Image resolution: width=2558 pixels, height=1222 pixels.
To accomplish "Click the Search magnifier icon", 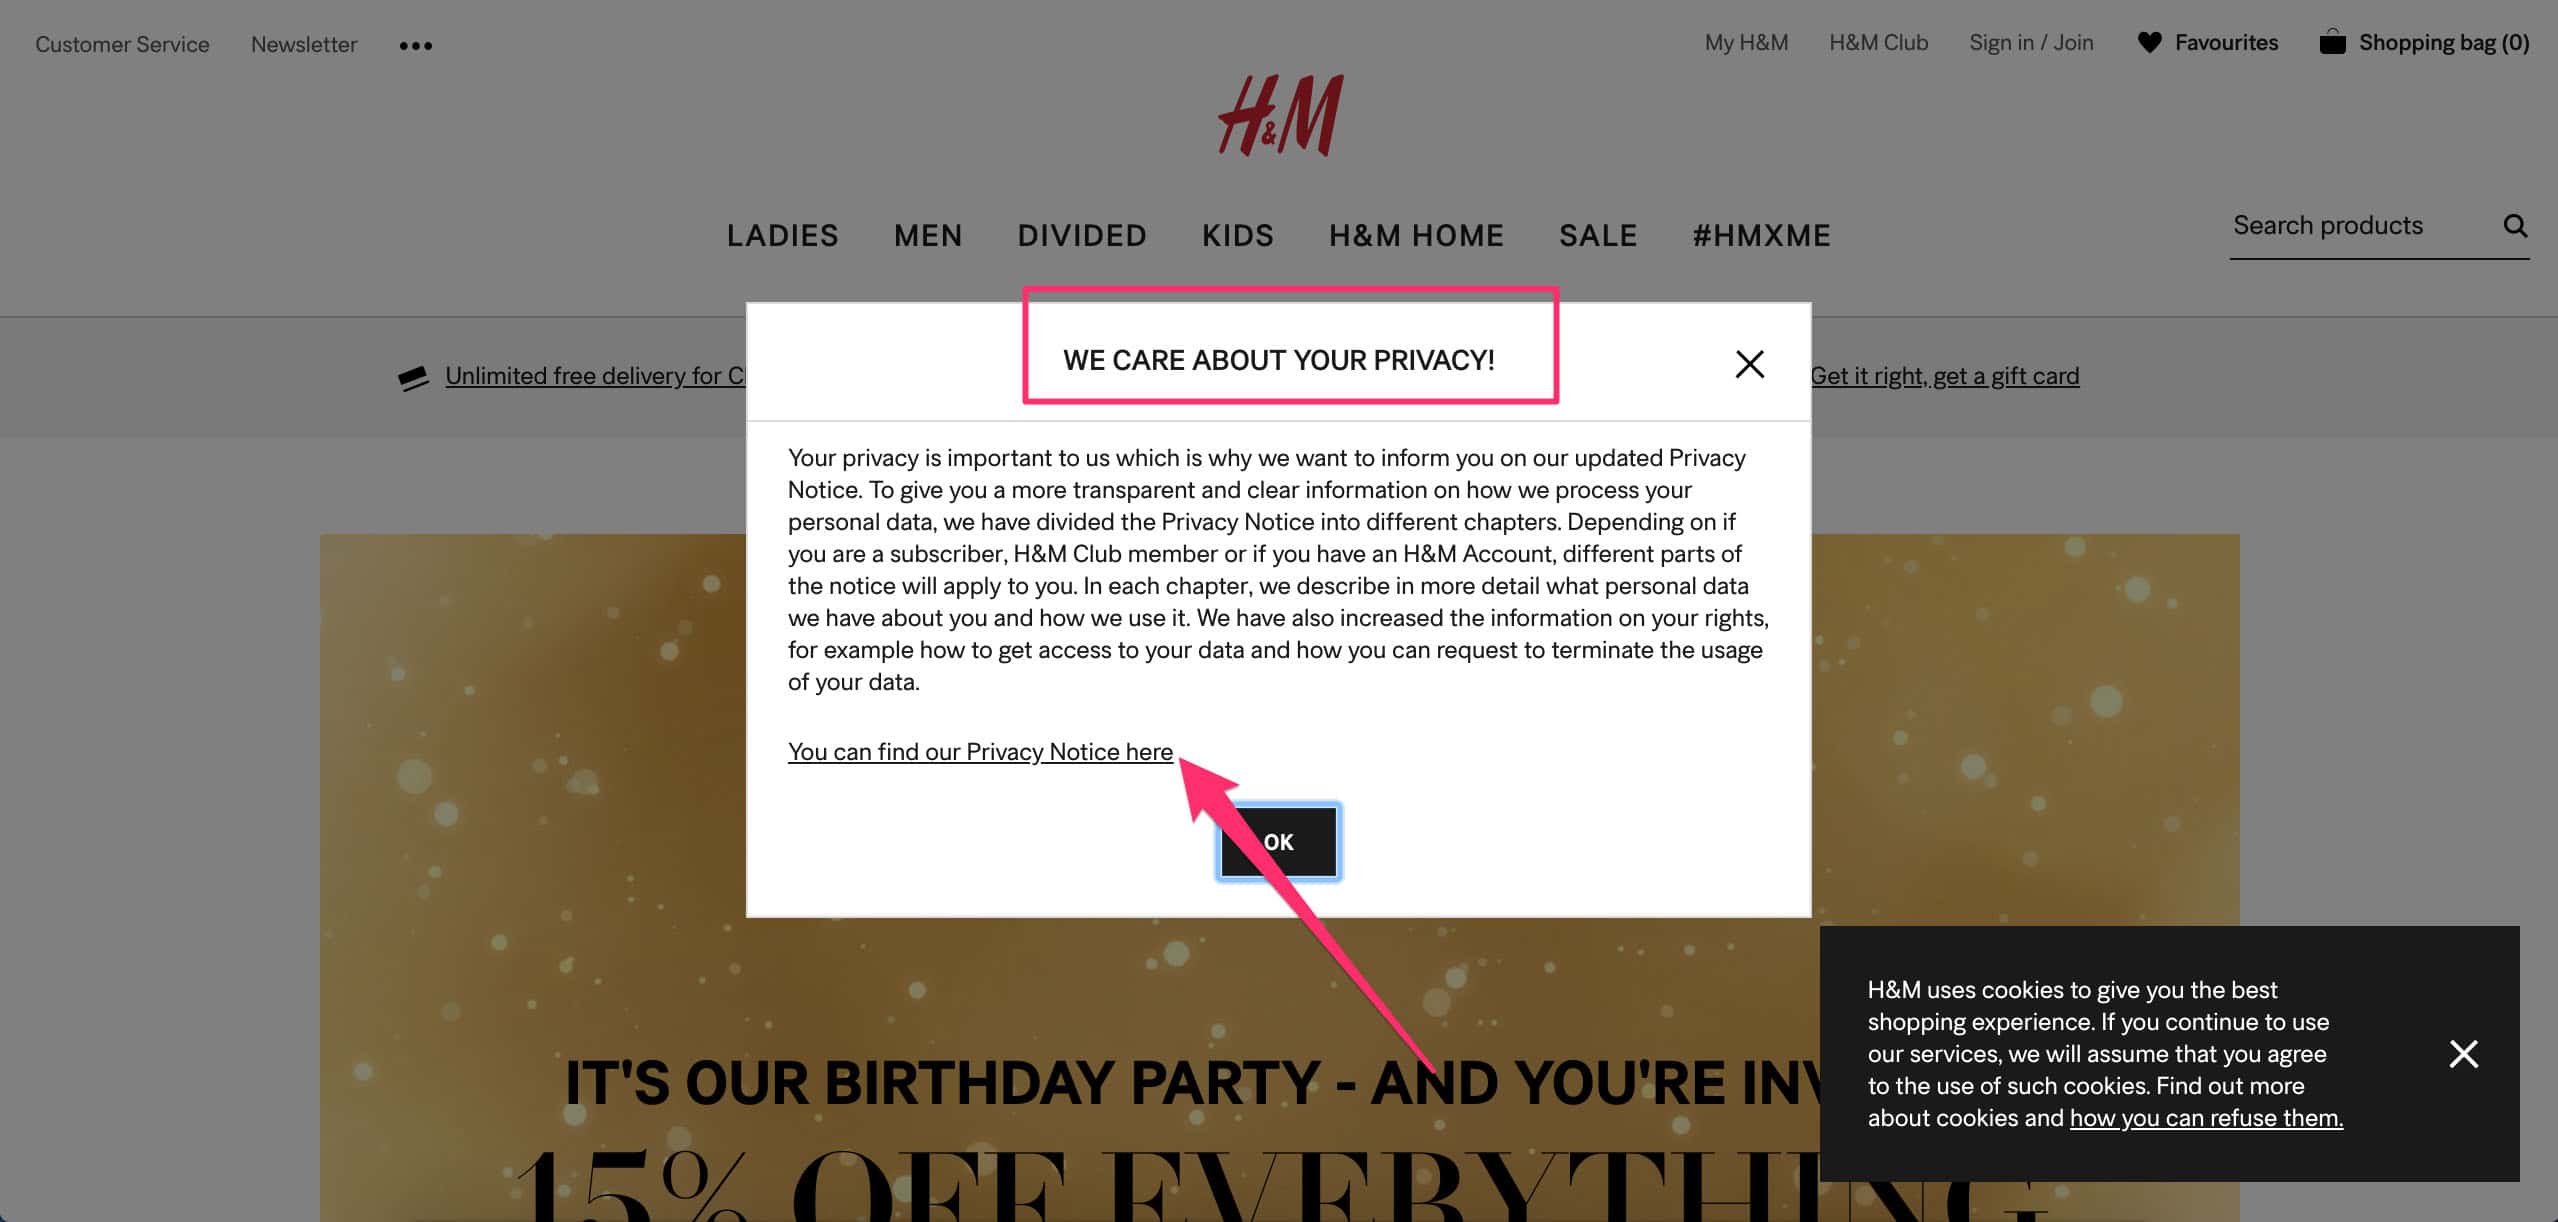I will (x=2516, y=225).
